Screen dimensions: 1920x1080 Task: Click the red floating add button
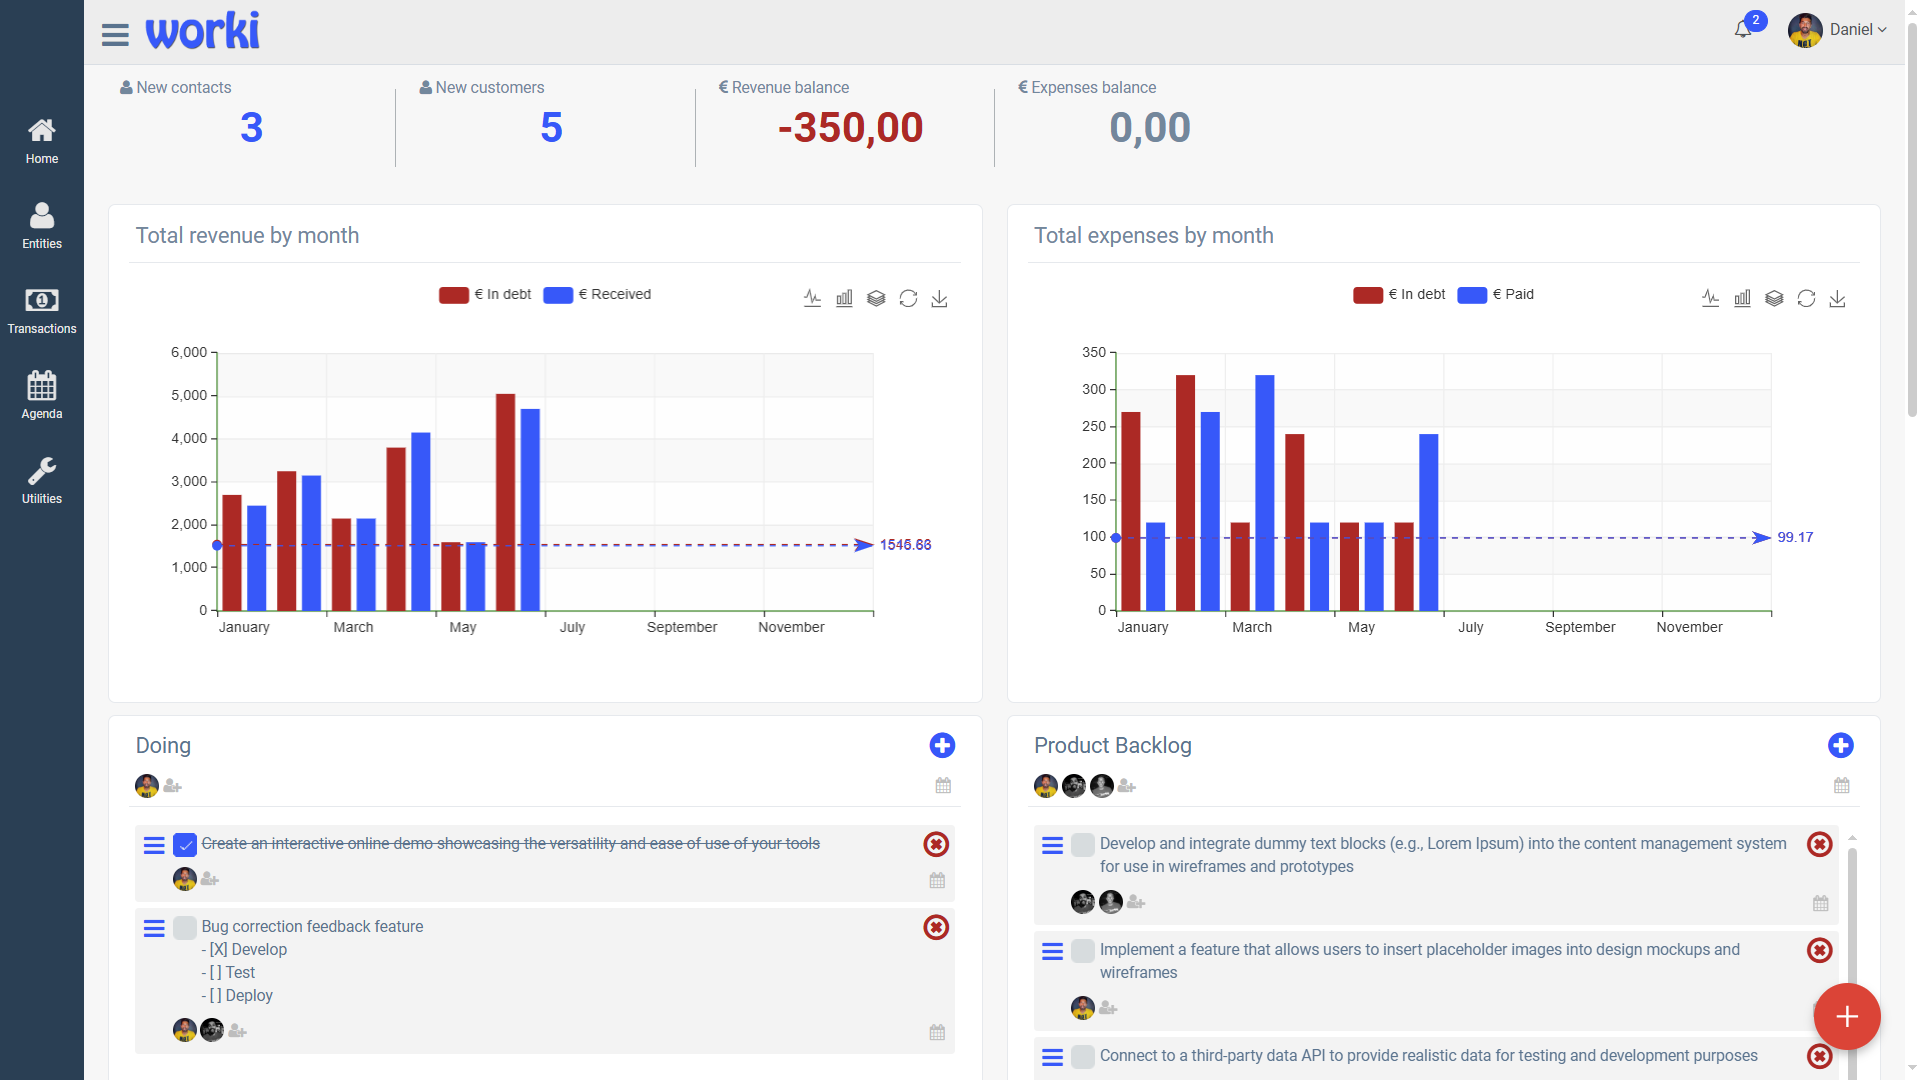(x=1847, y=1016)
